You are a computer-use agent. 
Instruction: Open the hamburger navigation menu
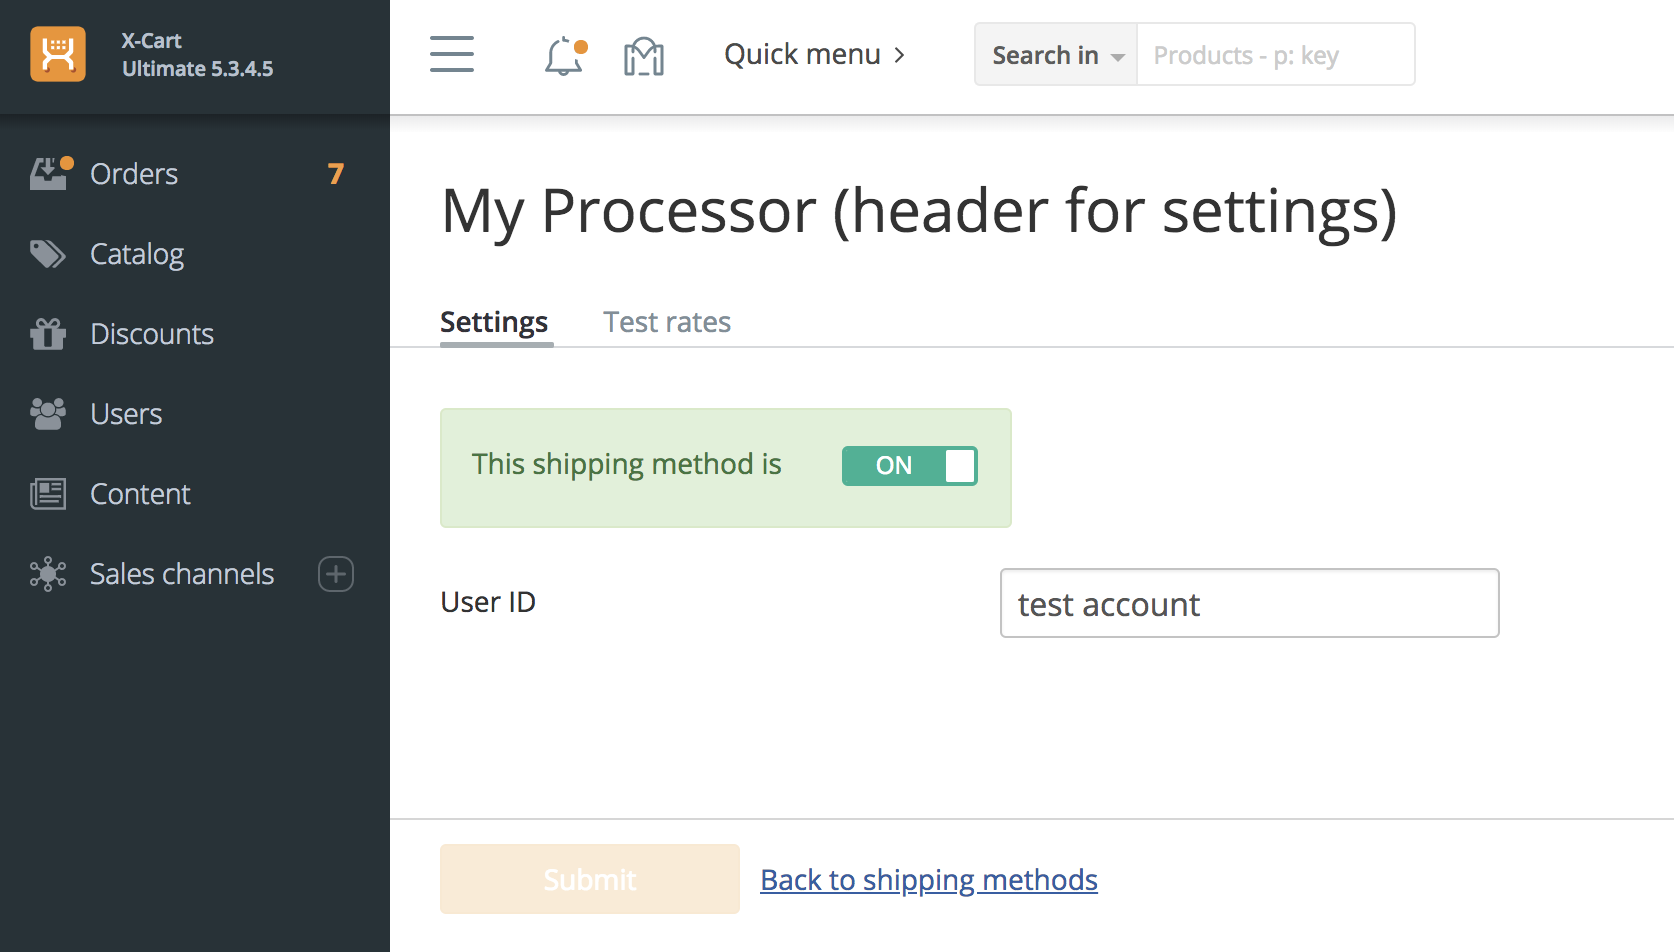coord(452,55)
